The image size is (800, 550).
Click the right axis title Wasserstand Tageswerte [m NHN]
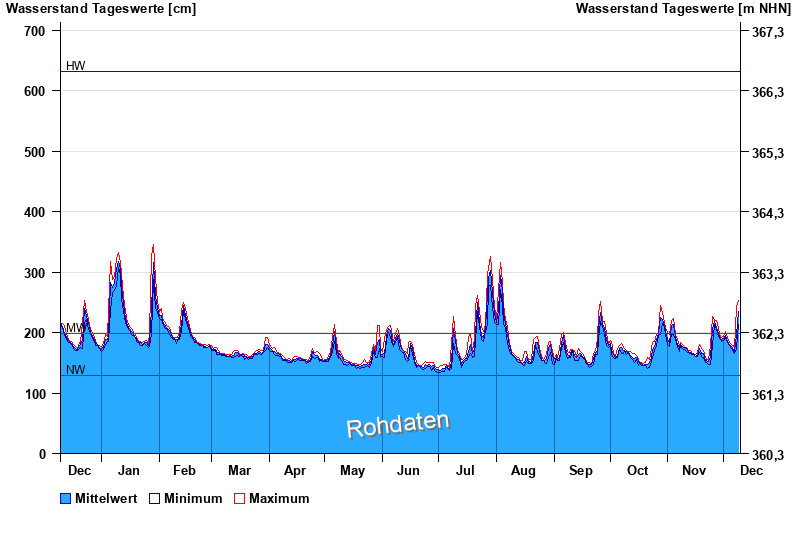[x=683, y=9]
